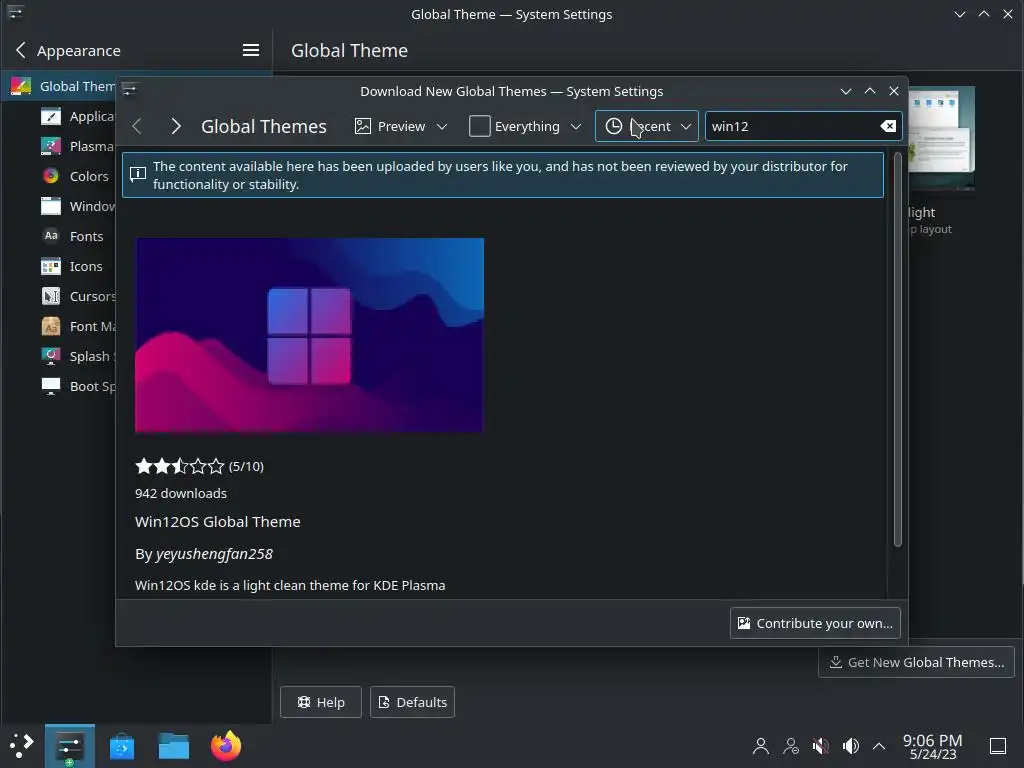Click Get New Global Themes button
The height and width of the screenshot is (768, 1024).
916,662
